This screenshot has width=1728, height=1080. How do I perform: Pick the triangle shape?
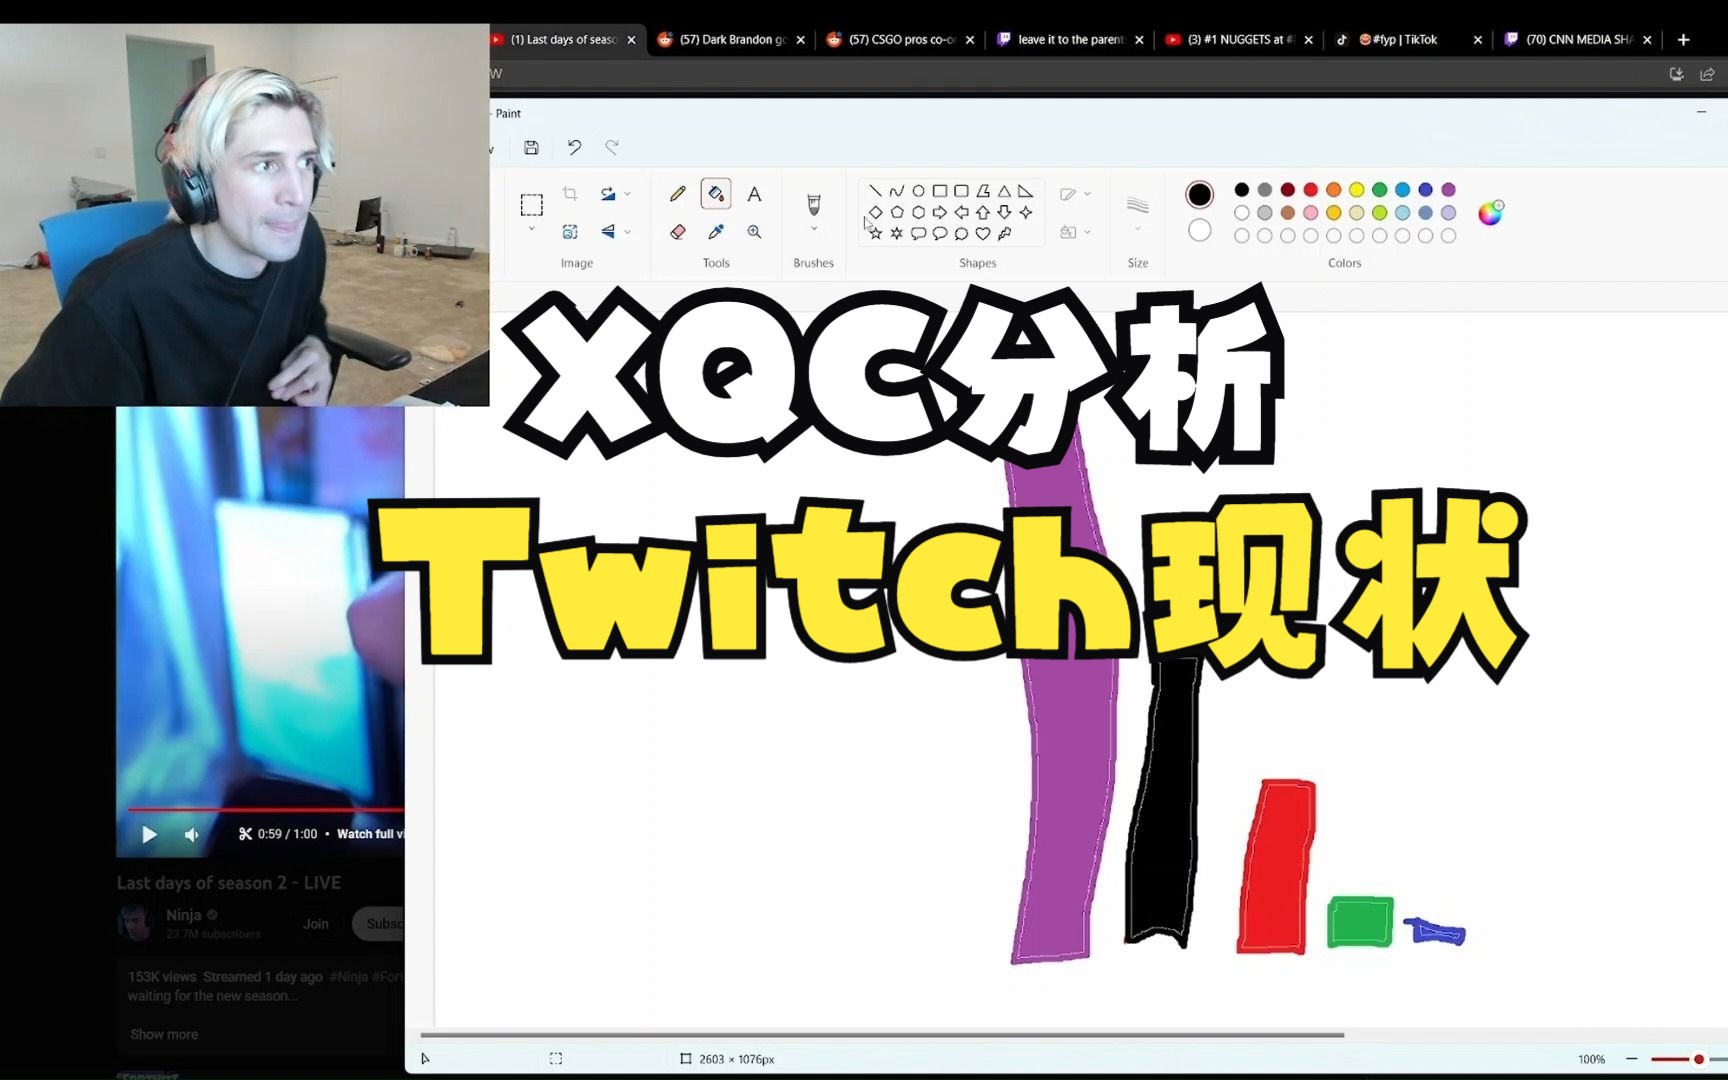point(1005,190)
